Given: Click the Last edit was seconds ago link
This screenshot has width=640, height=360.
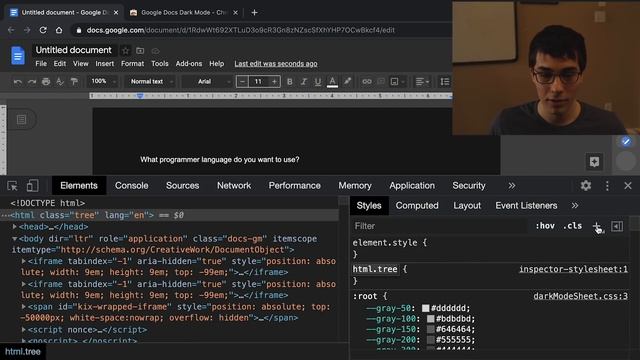Looking at the screenshot, I should point(276,64).
